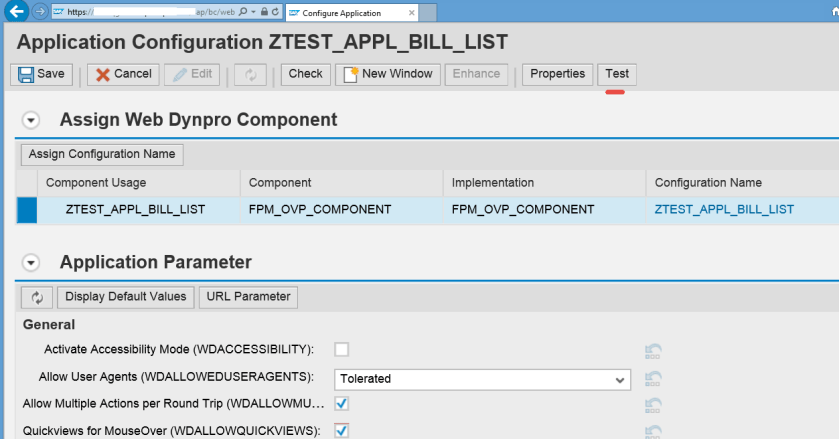Uncheck Allow Multiple Actions per Round Trip
Viewport: 839px width, 439px height.
(341, 403)
